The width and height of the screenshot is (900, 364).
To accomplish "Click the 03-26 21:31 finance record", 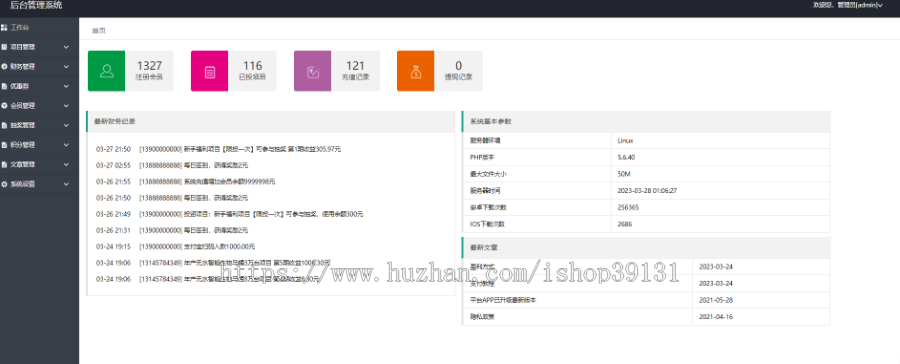I will 172,230.
